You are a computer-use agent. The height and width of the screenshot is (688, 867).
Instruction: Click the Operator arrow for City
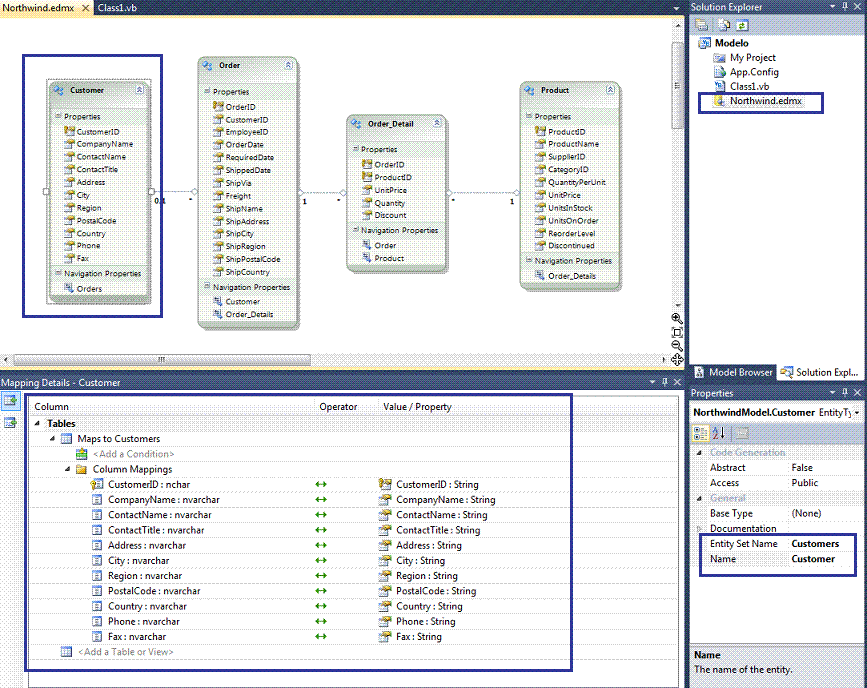click(321, 560)
